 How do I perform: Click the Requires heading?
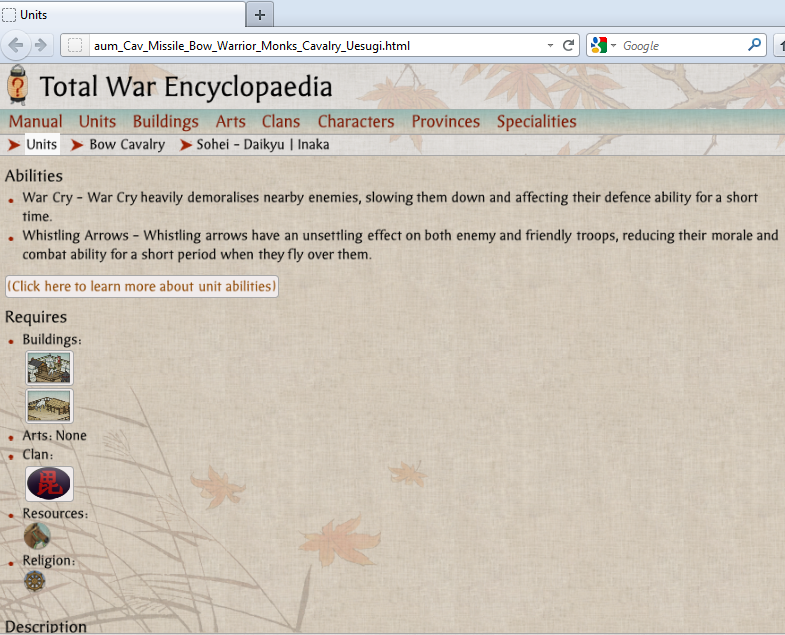36,317
